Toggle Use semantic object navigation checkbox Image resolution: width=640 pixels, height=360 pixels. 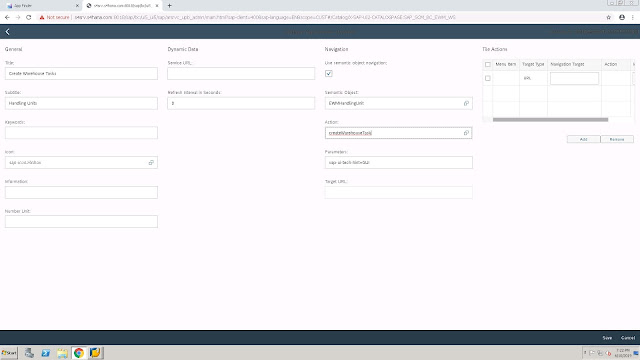(x=329, y=73)
